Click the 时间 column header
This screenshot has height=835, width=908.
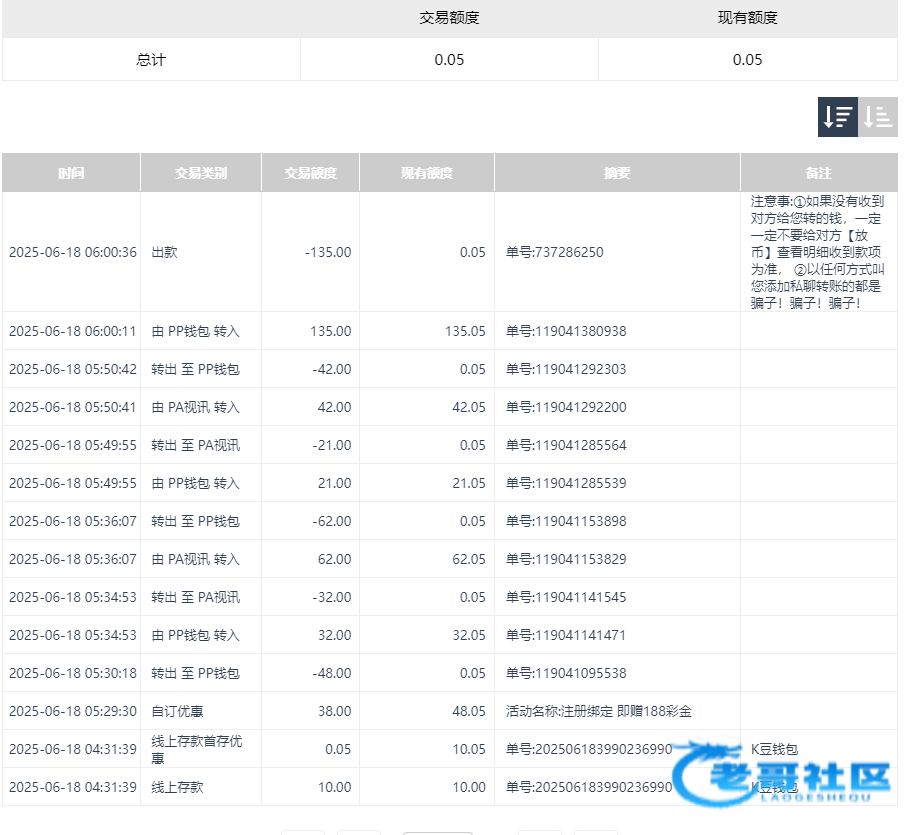click(71, 173)
